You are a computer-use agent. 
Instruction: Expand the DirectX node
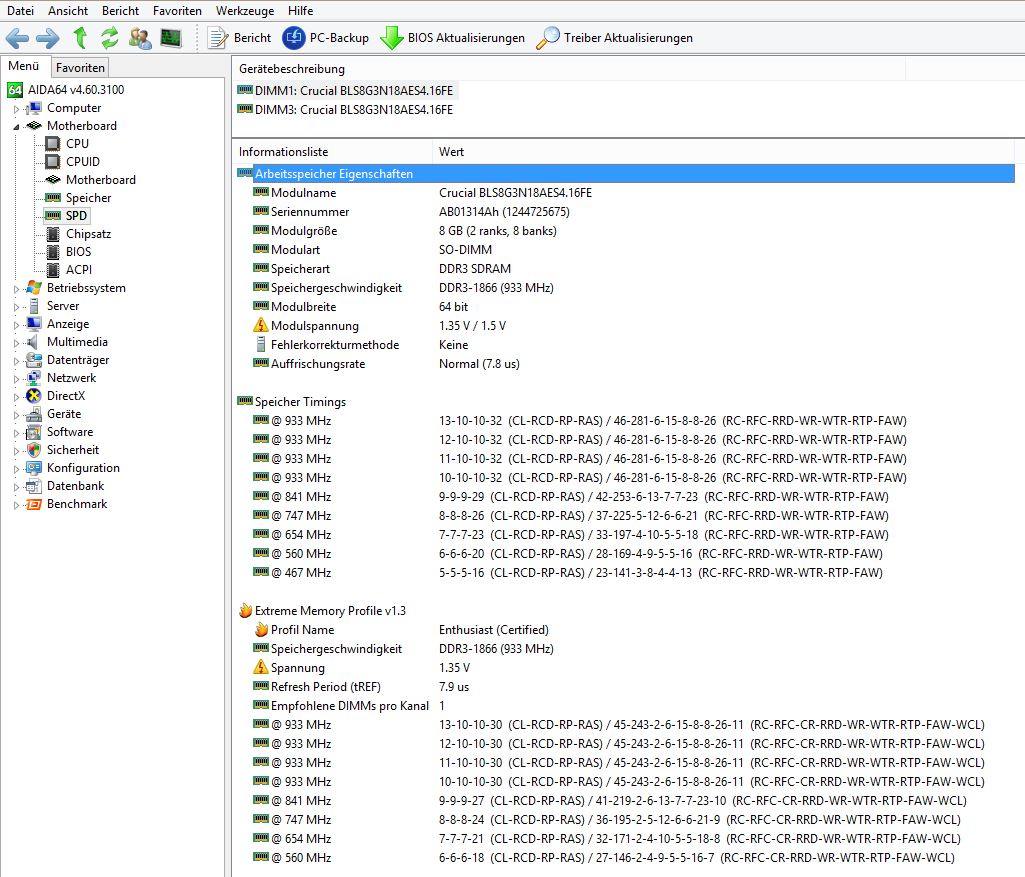point(16,396)
